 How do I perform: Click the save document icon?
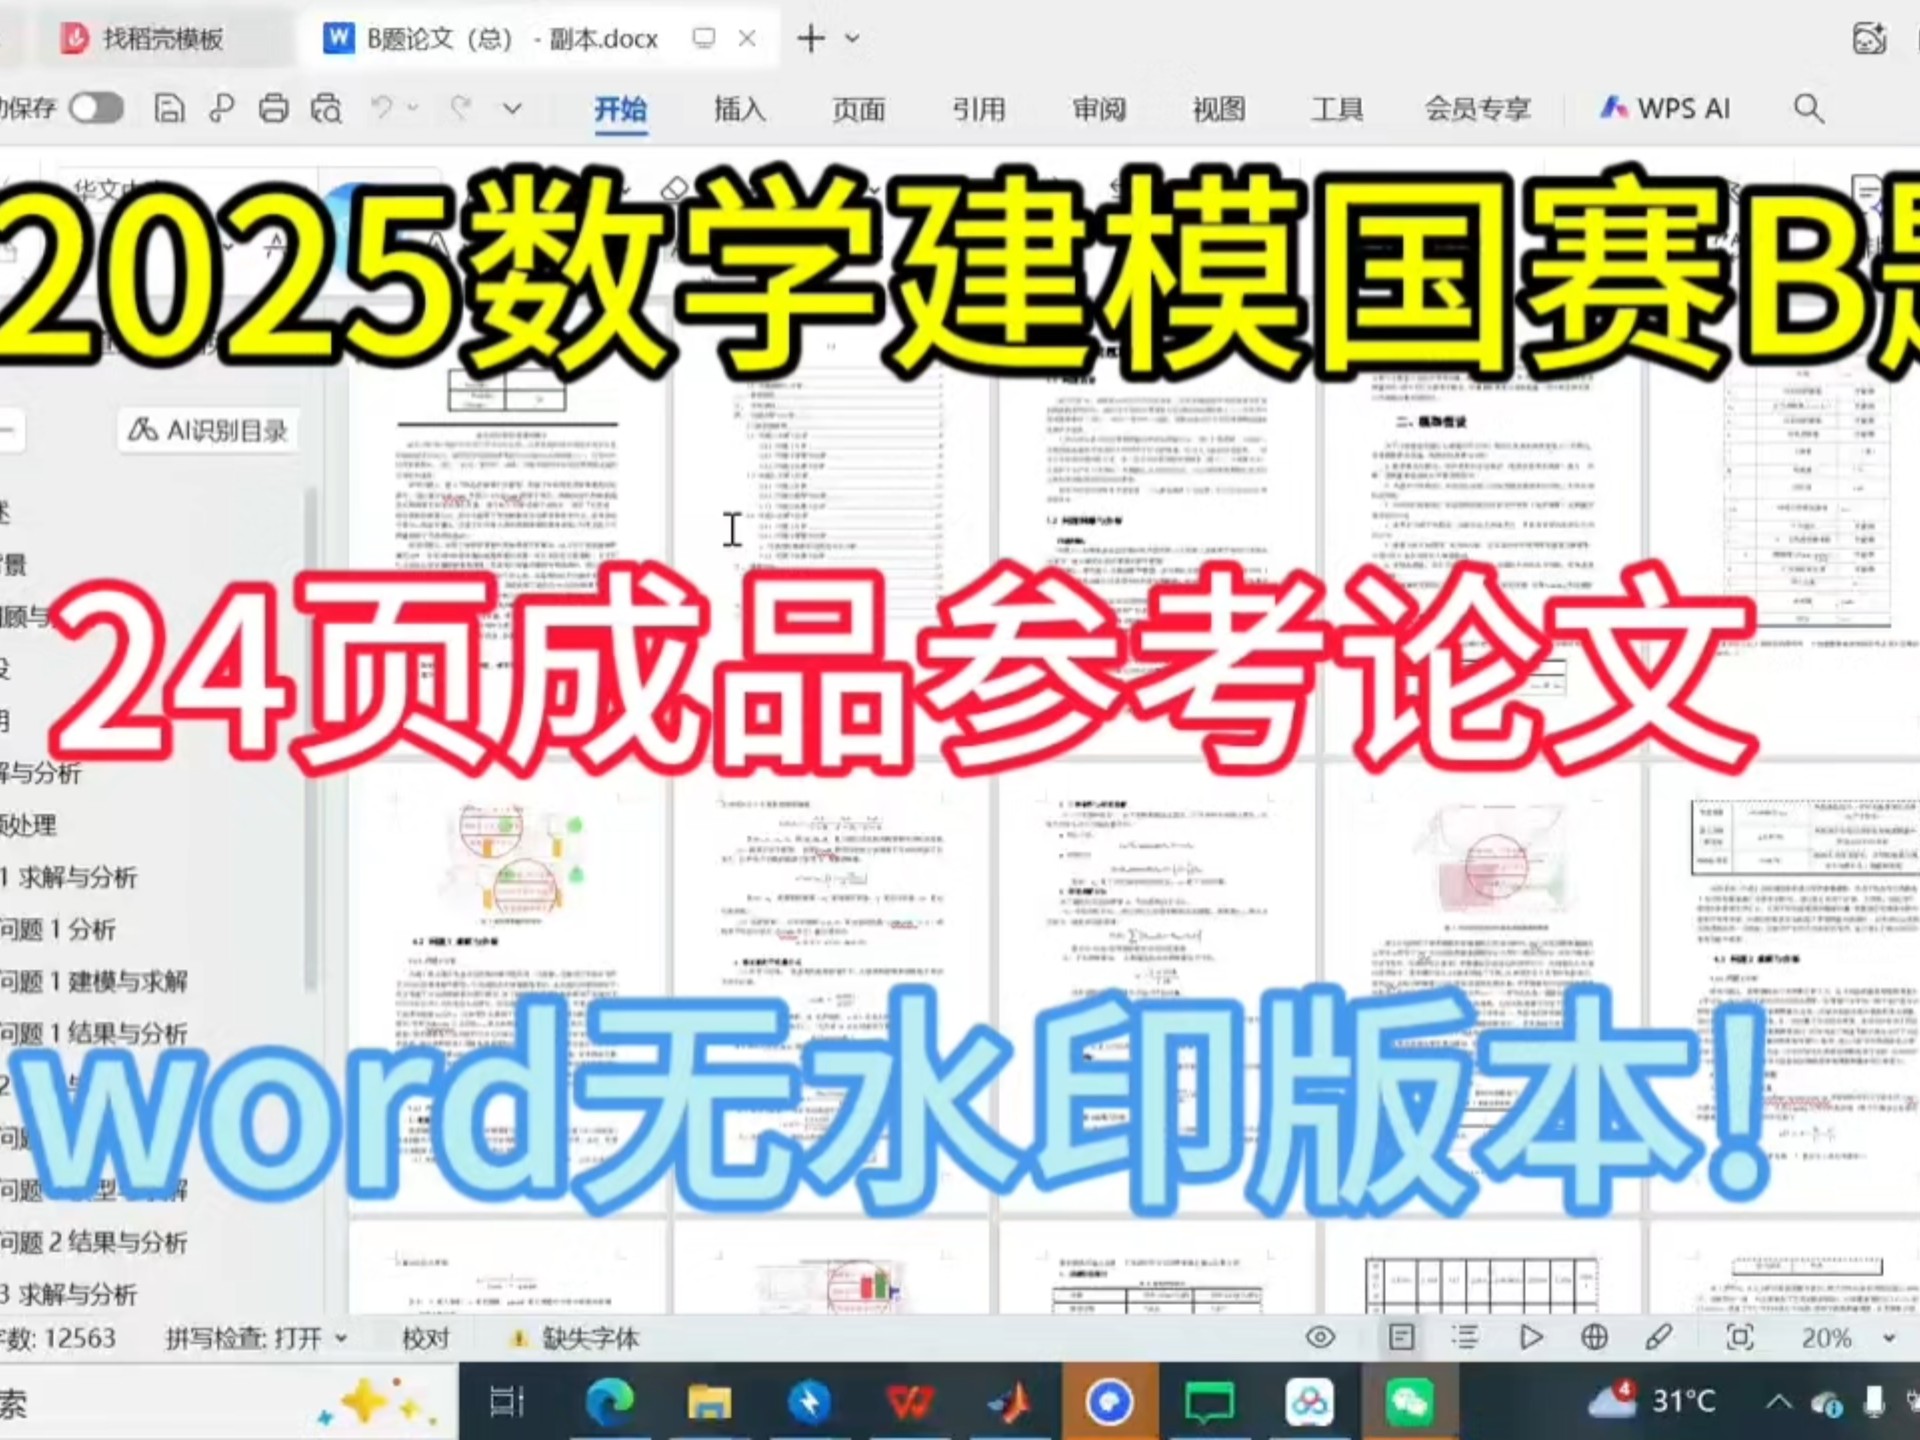[169, 108]
